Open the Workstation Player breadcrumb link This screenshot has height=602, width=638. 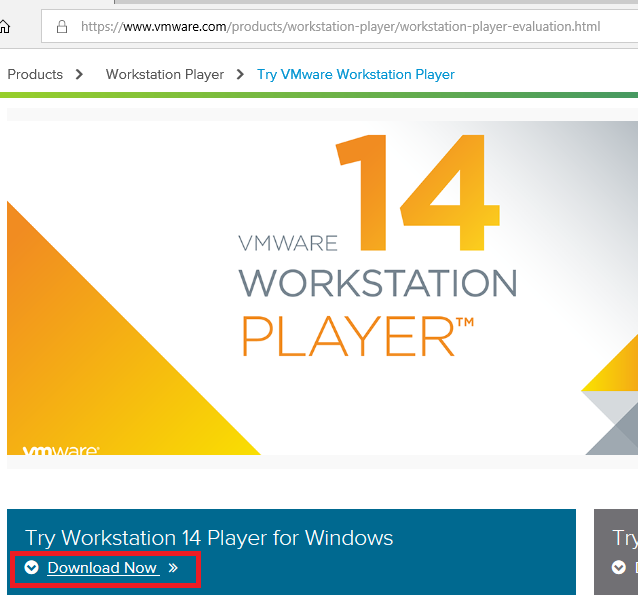pos(165,74)
